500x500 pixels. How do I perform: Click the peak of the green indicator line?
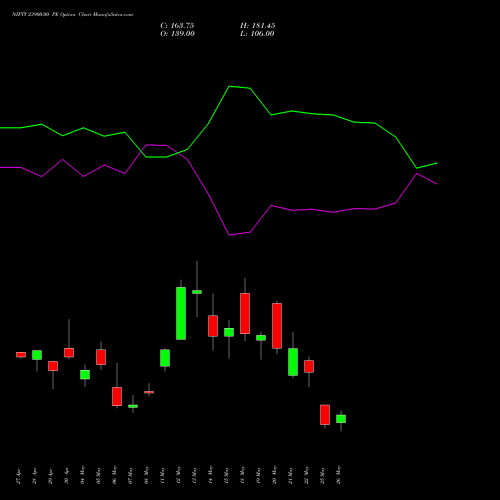coord(229,86)
